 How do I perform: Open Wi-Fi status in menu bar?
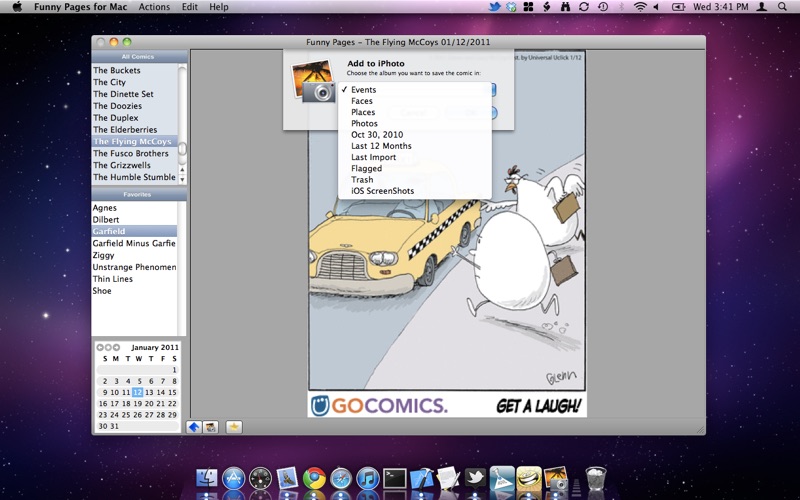click(x=639, y=7)
